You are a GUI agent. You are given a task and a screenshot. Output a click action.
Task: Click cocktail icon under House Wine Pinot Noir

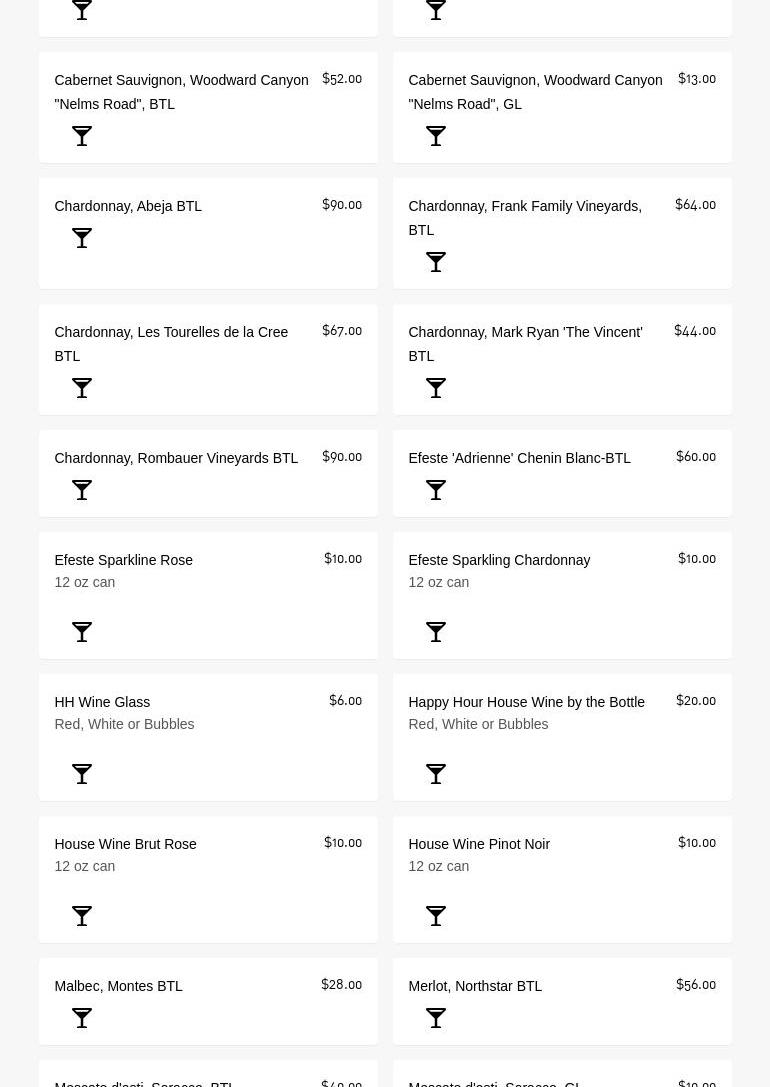click(x=436, y=916)
